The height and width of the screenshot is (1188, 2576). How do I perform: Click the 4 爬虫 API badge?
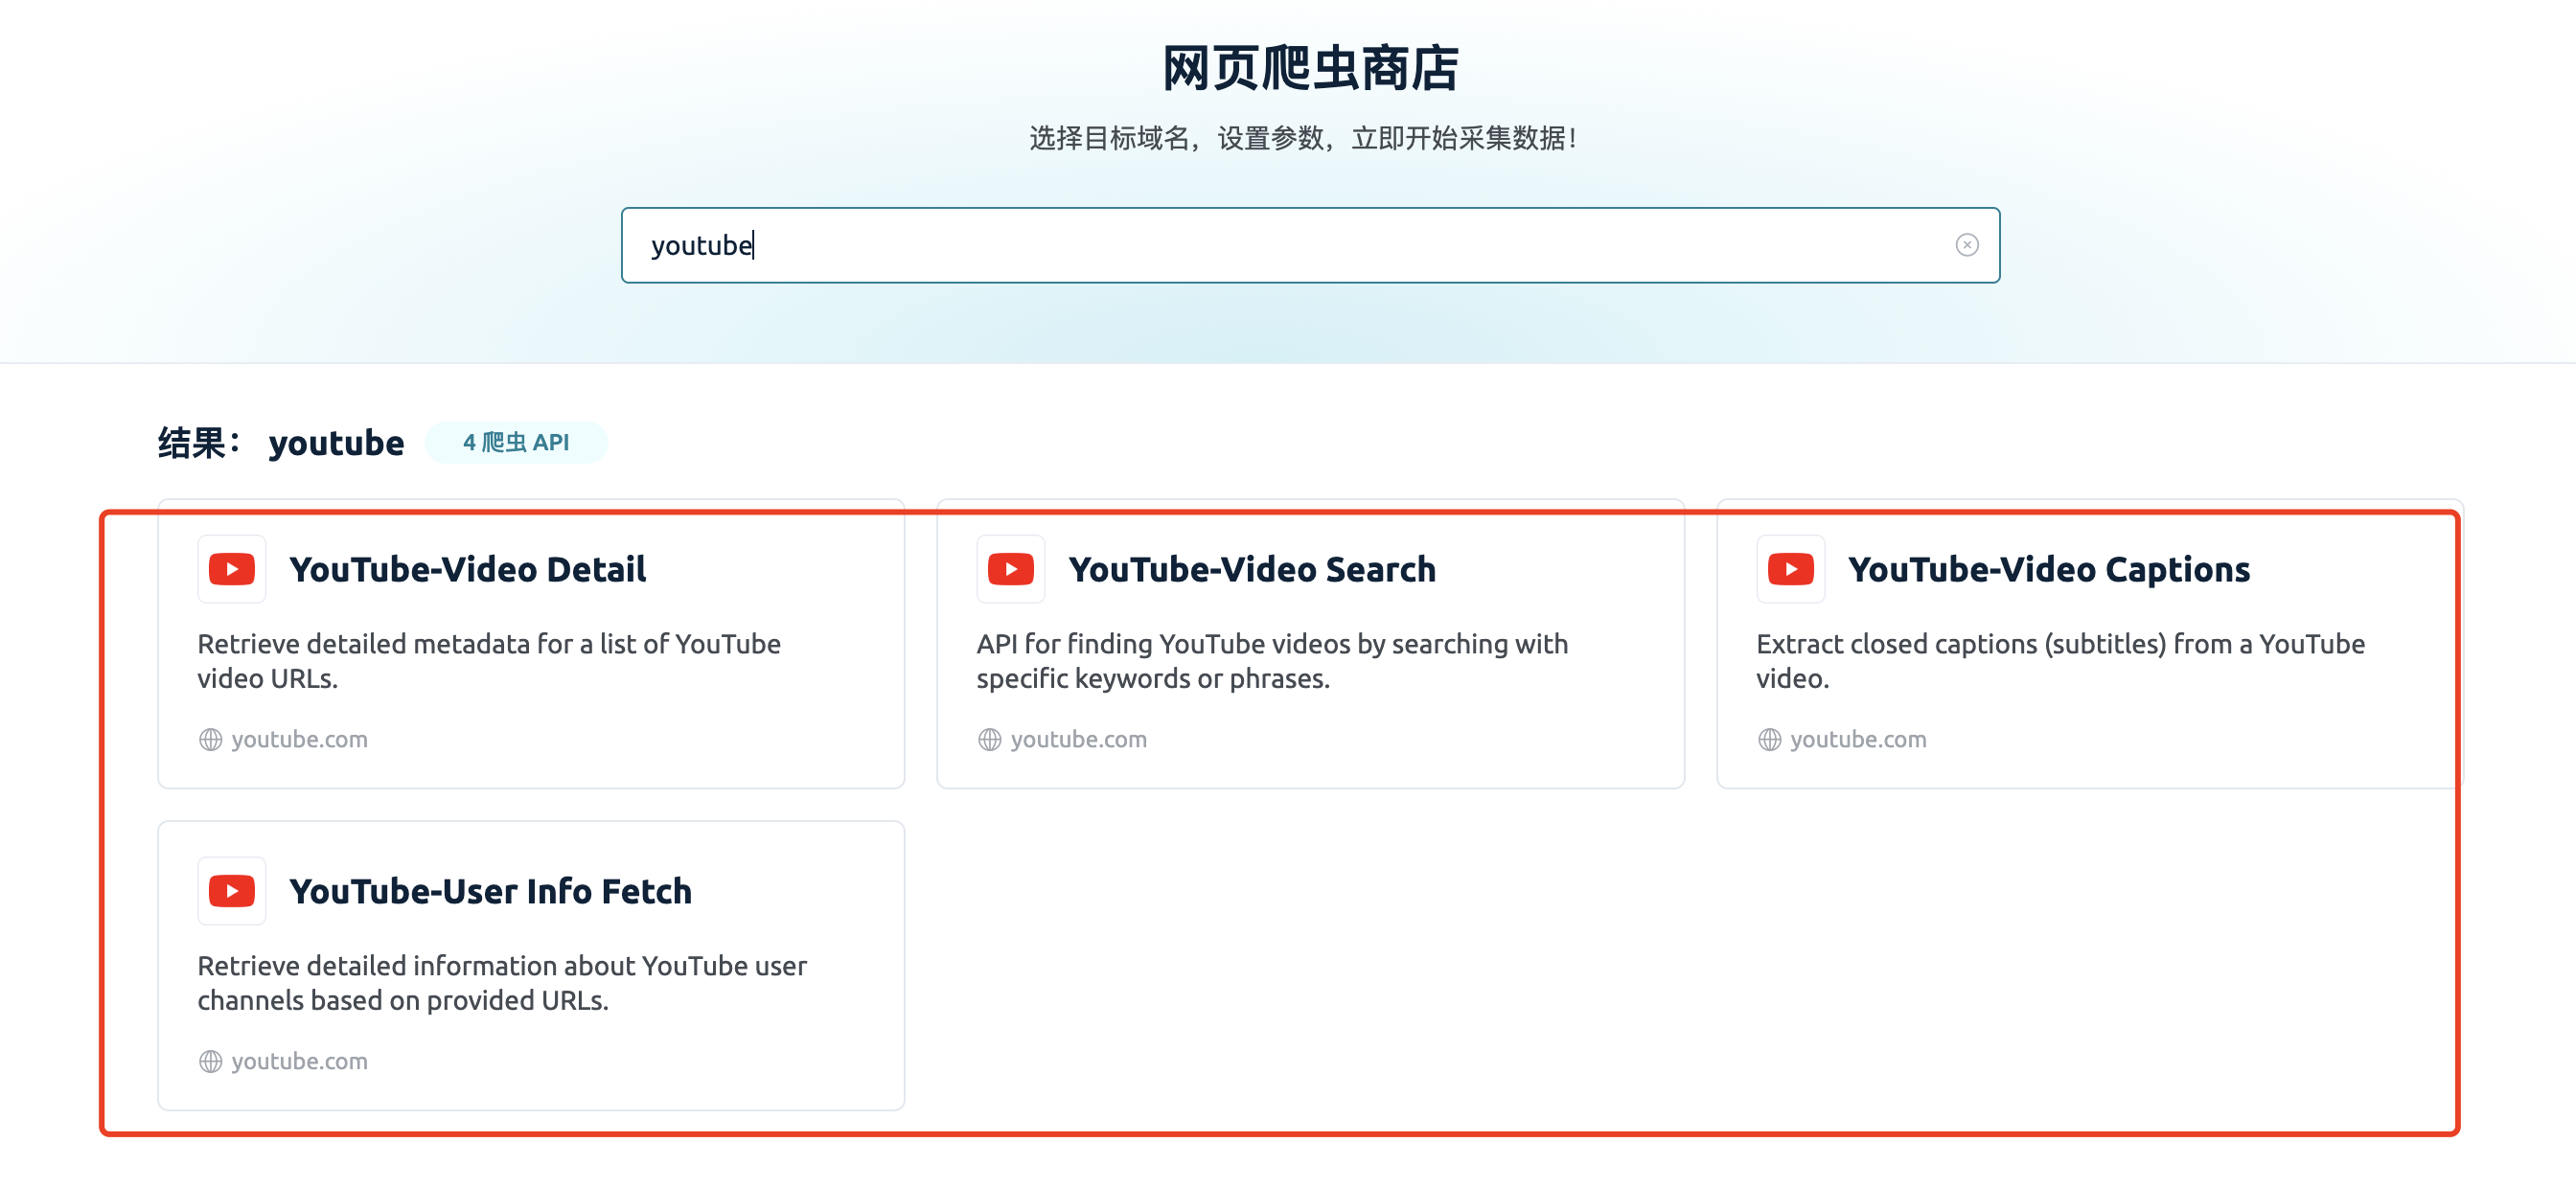(x=516, y=442)
